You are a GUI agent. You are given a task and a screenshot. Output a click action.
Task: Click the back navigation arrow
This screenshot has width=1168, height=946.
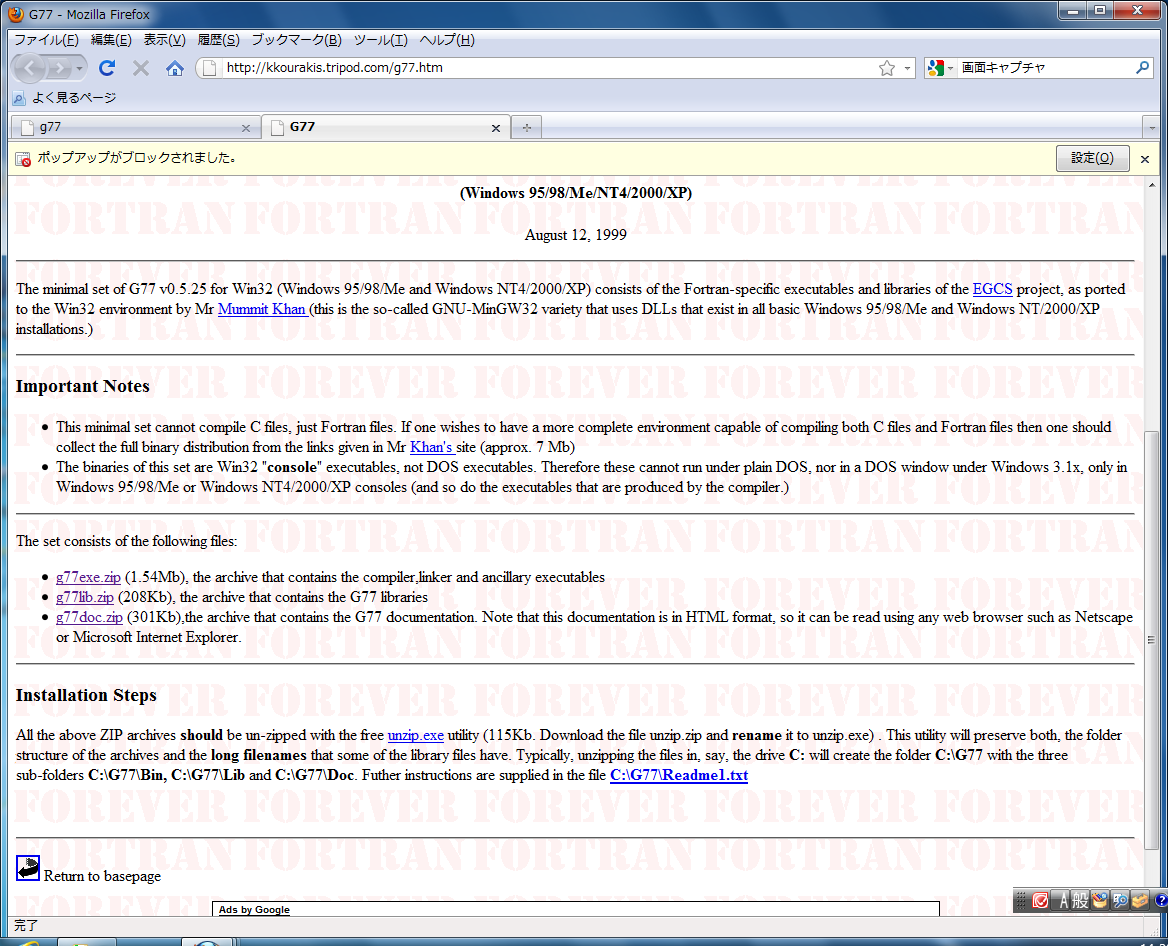point(30,68)
